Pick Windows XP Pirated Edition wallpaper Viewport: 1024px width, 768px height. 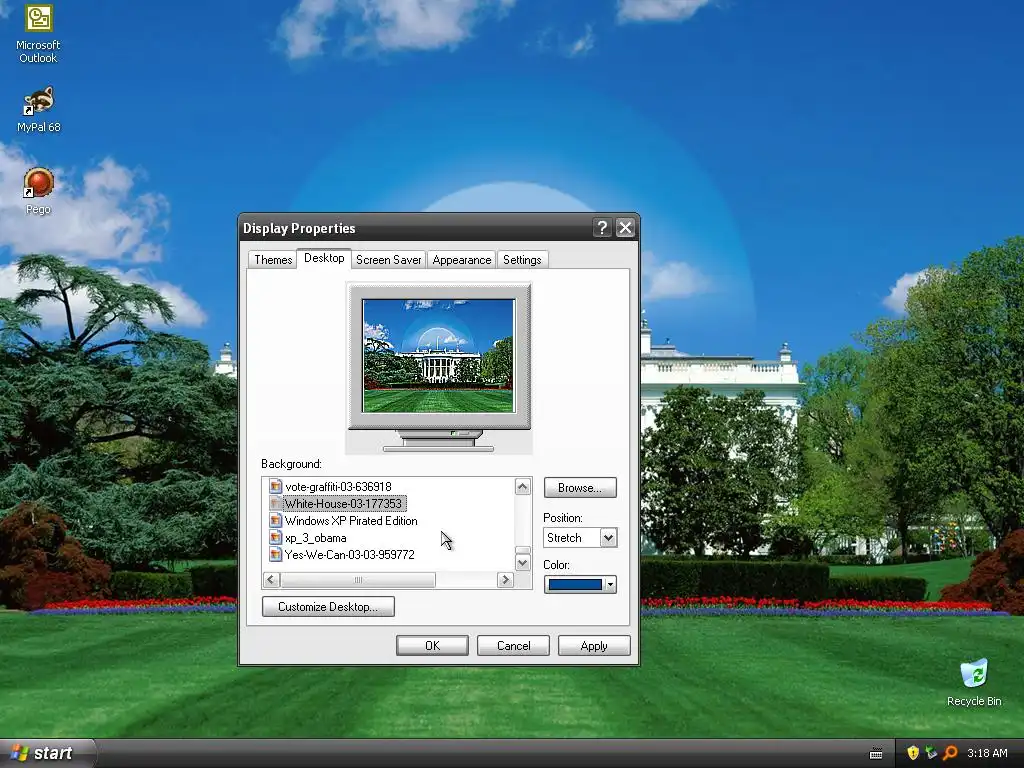tap(351, 520)
